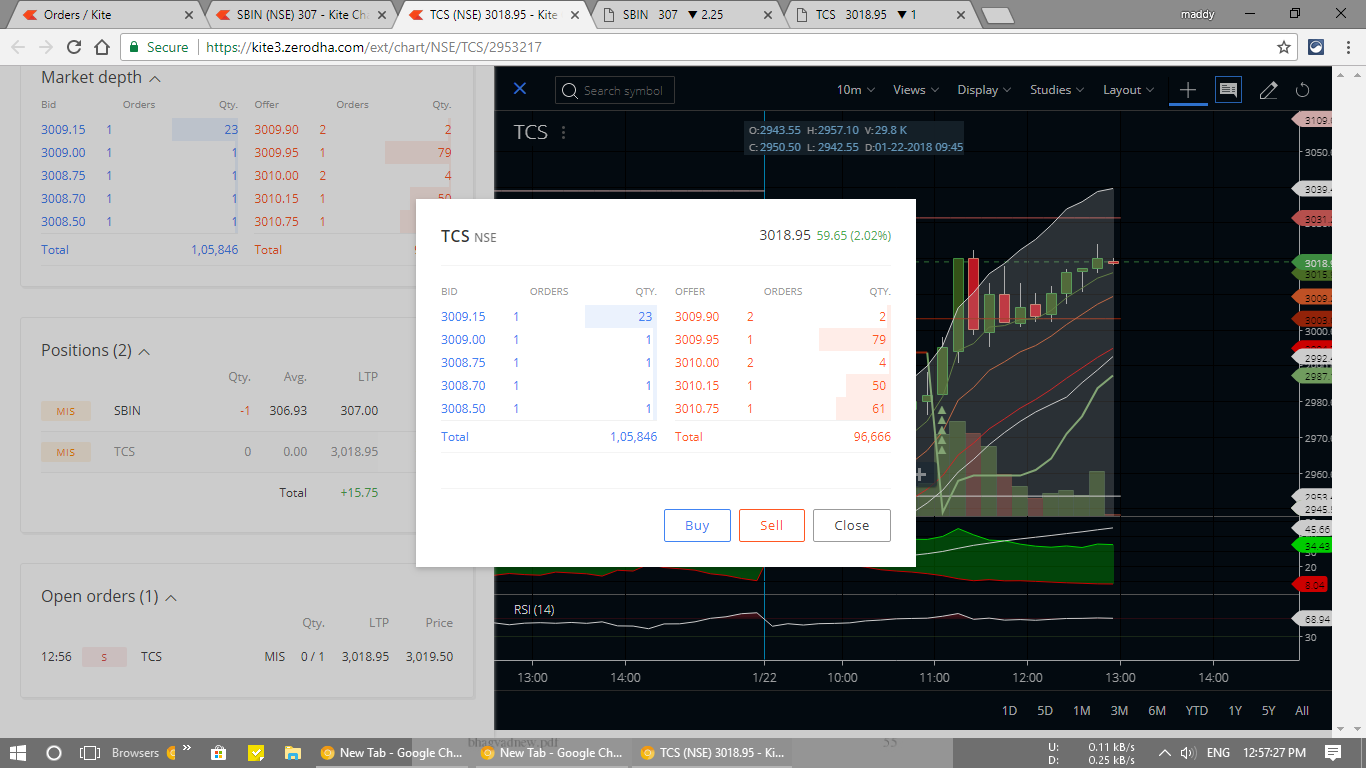Click the browser home icon

click(x=102, y=47)
